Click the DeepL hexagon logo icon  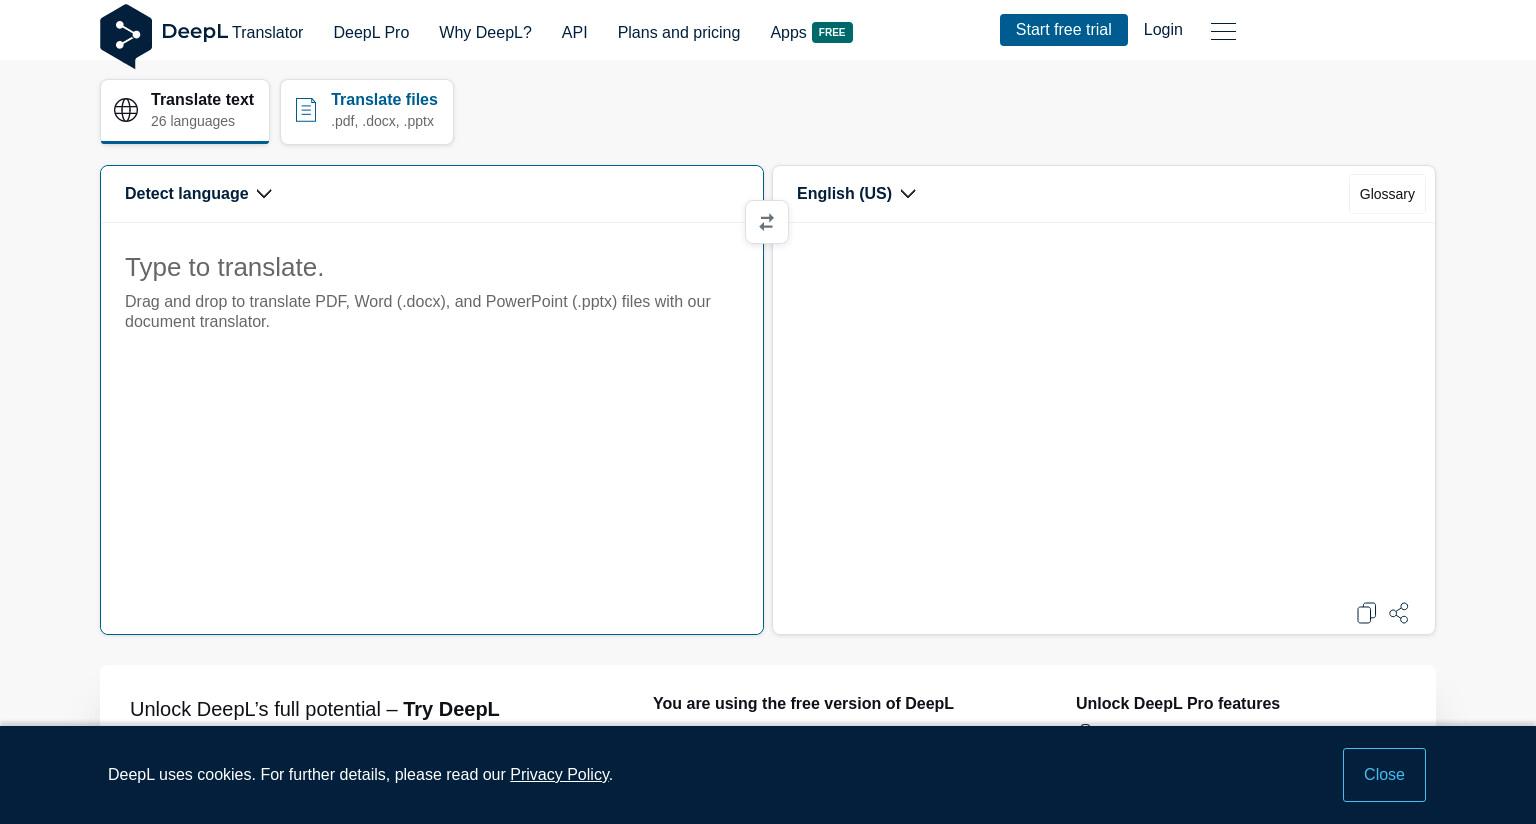(126, 36)
